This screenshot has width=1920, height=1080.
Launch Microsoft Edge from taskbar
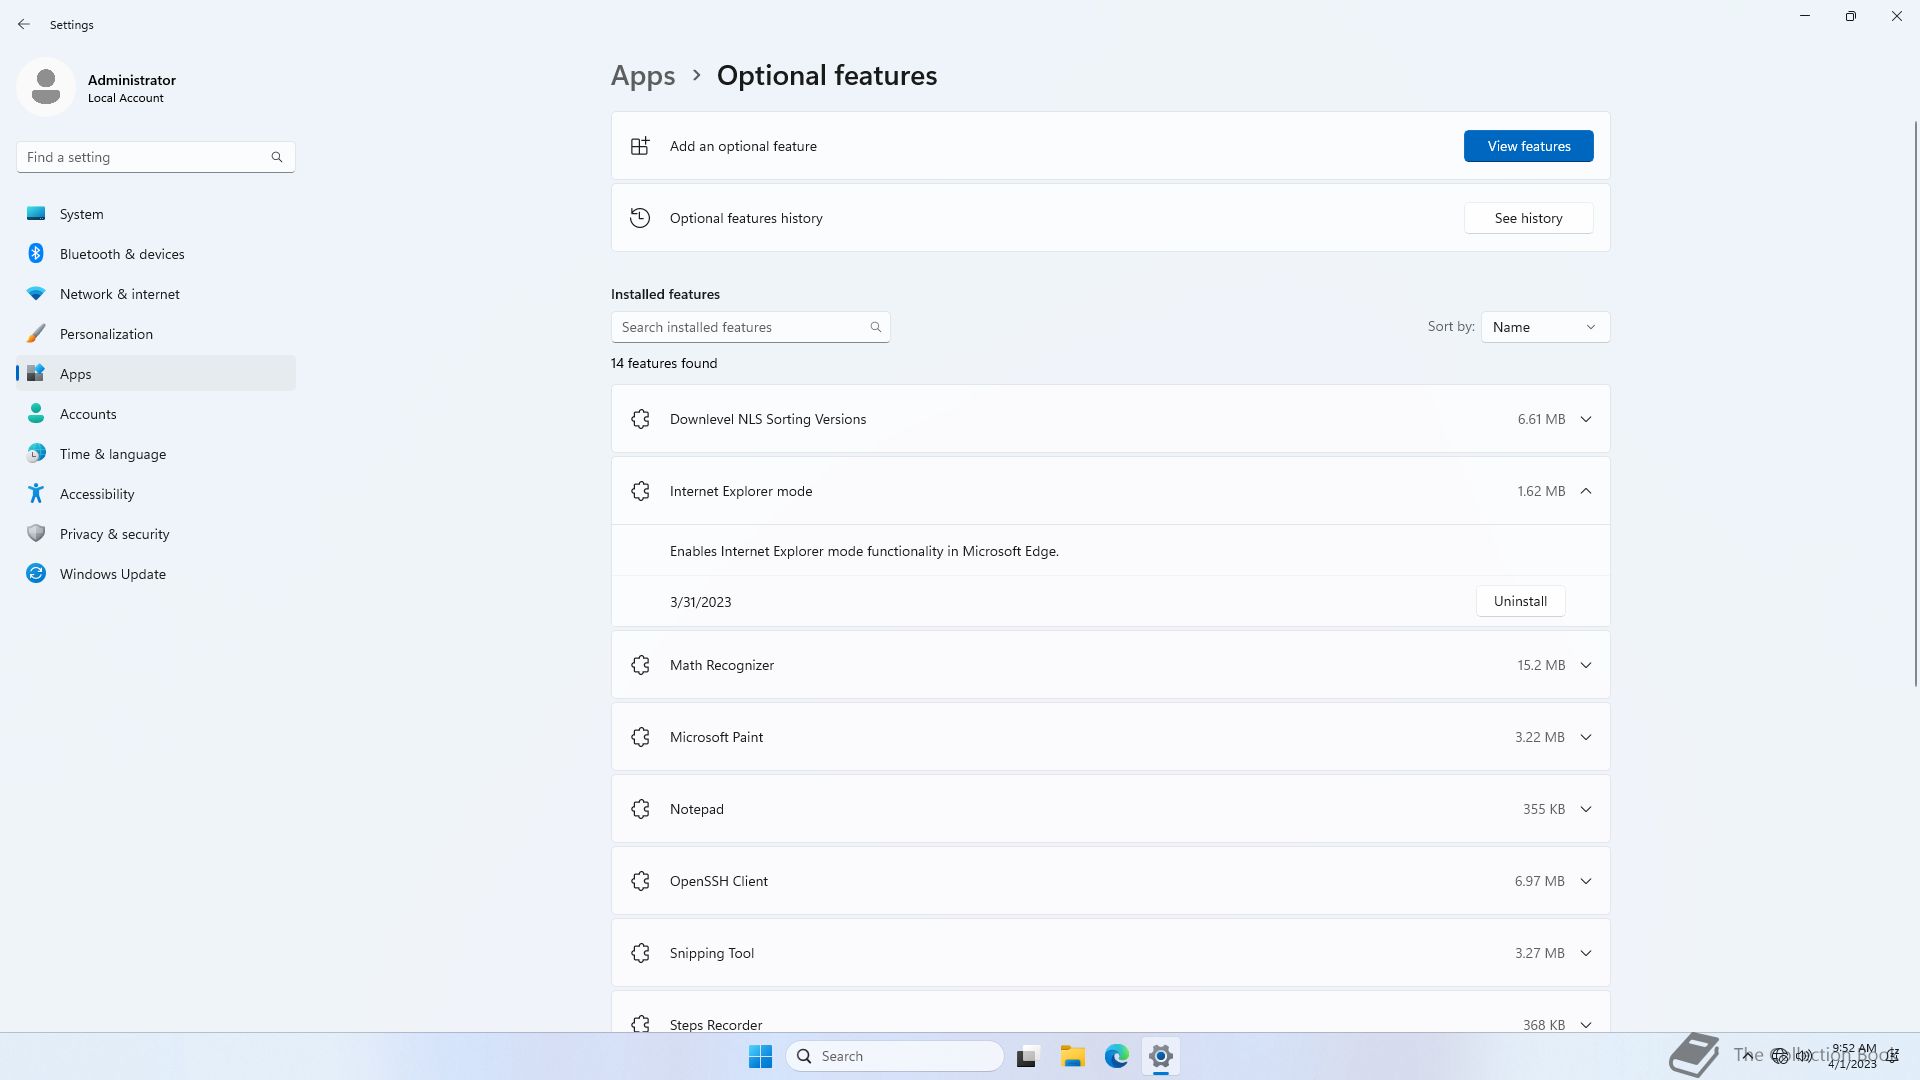(1116, 1056)
